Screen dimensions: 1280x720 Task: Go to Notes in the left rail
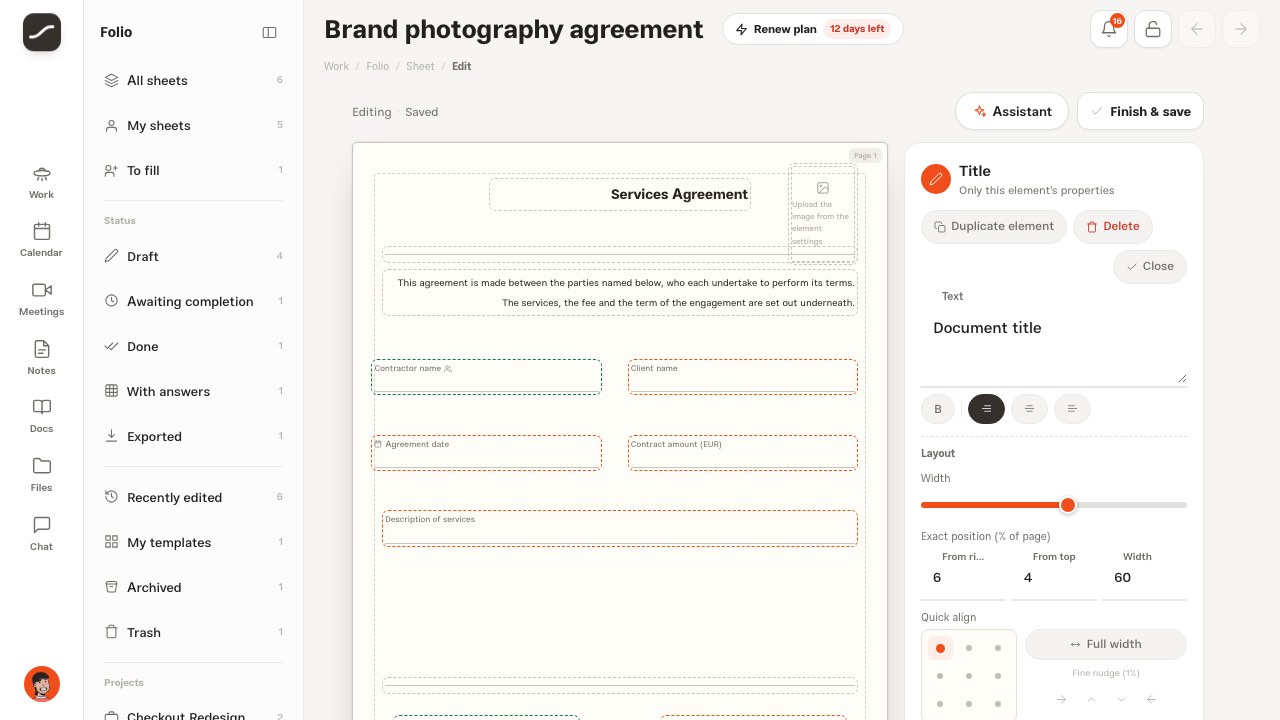(42, 357)
